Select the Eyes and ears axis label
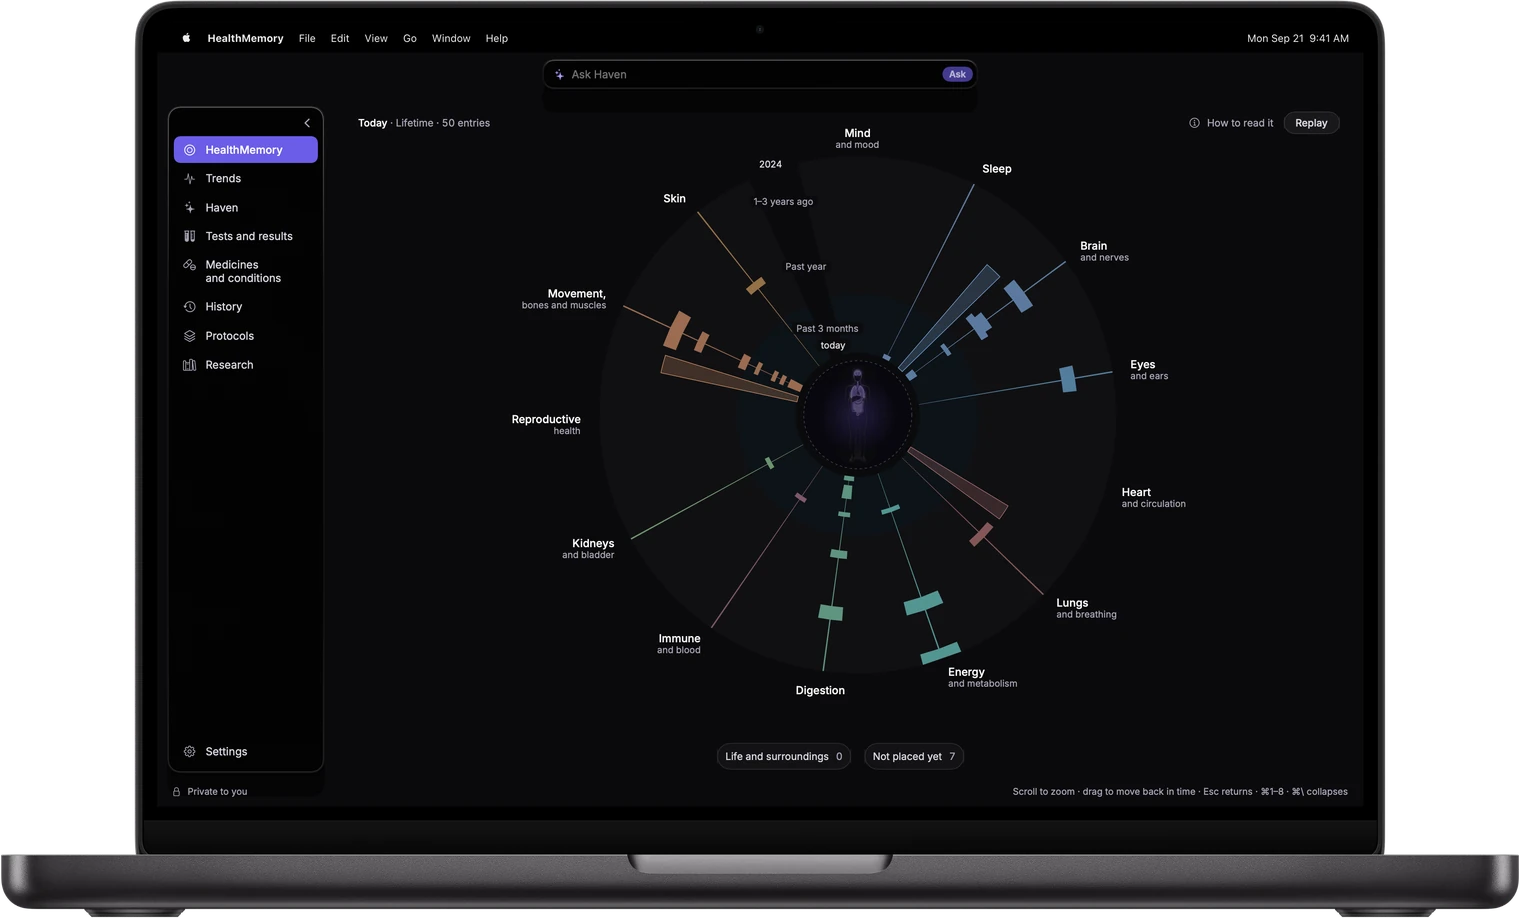Image resolution: width=1520 pixels, height=918 pixels. [x=1149, y=370]
